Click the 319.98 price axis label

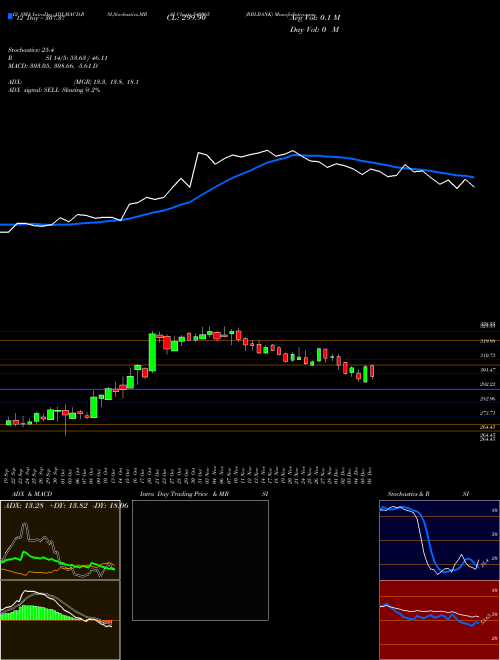click(488, 341)
